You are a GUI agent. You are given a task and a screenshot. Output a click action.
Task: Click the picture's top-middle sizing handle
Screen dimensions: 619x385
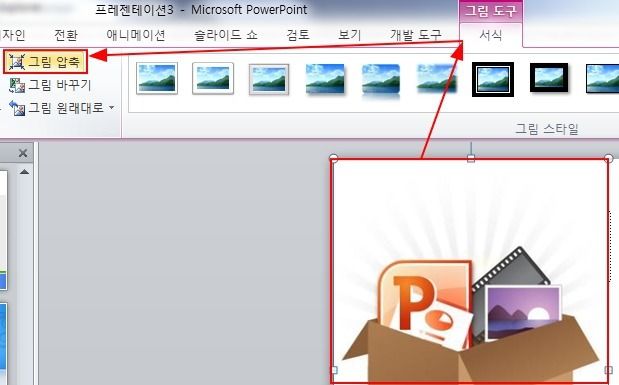(471, 158)
